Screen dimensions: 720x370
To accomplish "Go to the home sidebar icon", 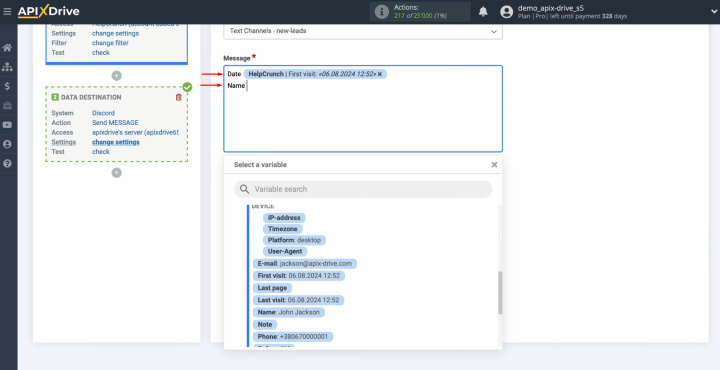I will (7, 48).
